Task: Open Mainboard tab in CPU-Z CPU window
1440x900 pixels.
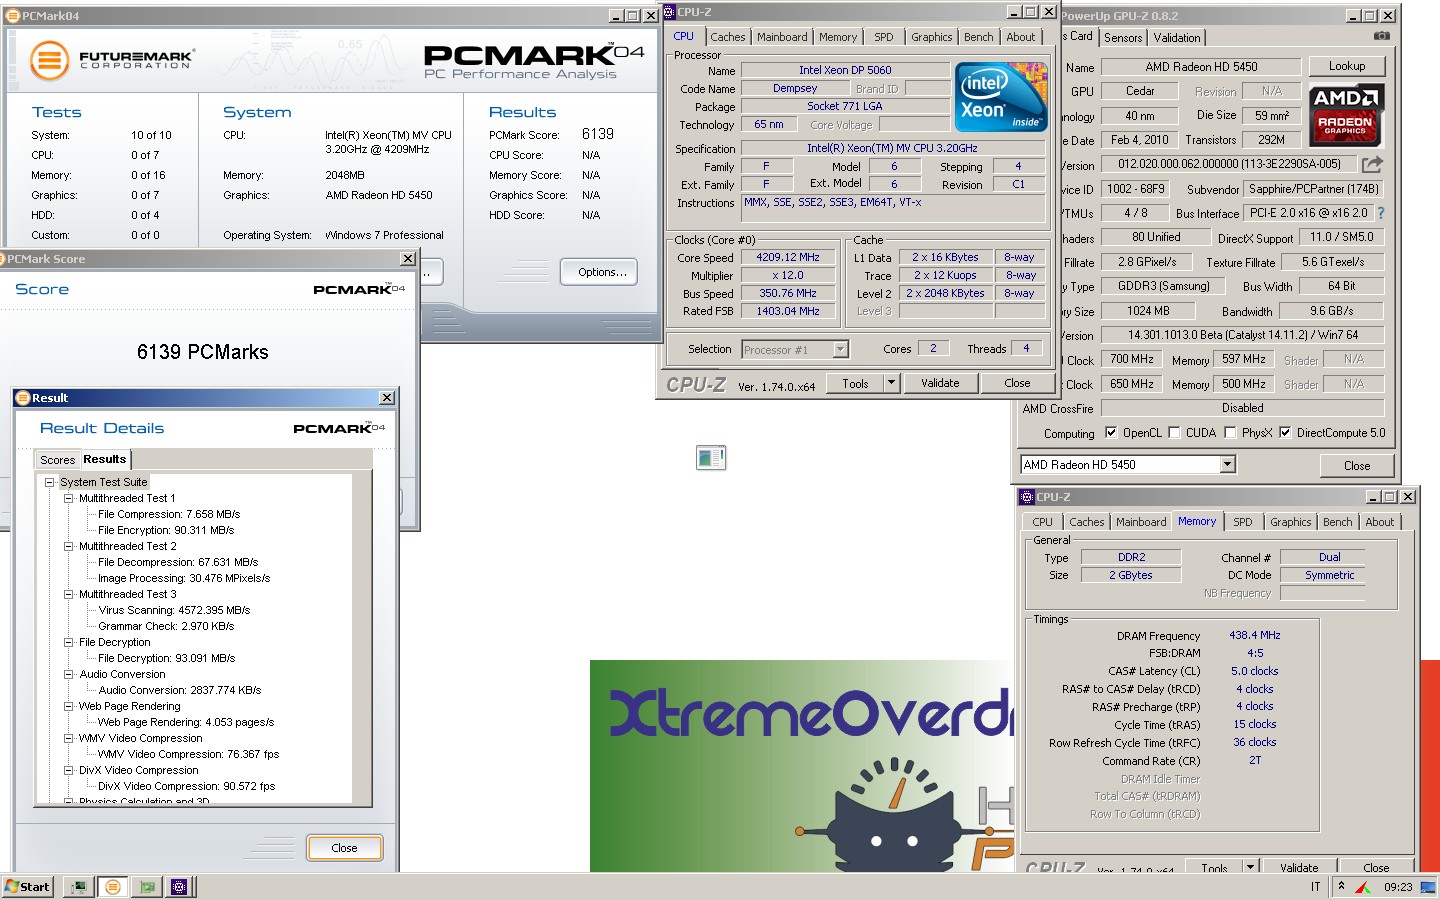Action: pyautogui.click(x=782, y=37)
